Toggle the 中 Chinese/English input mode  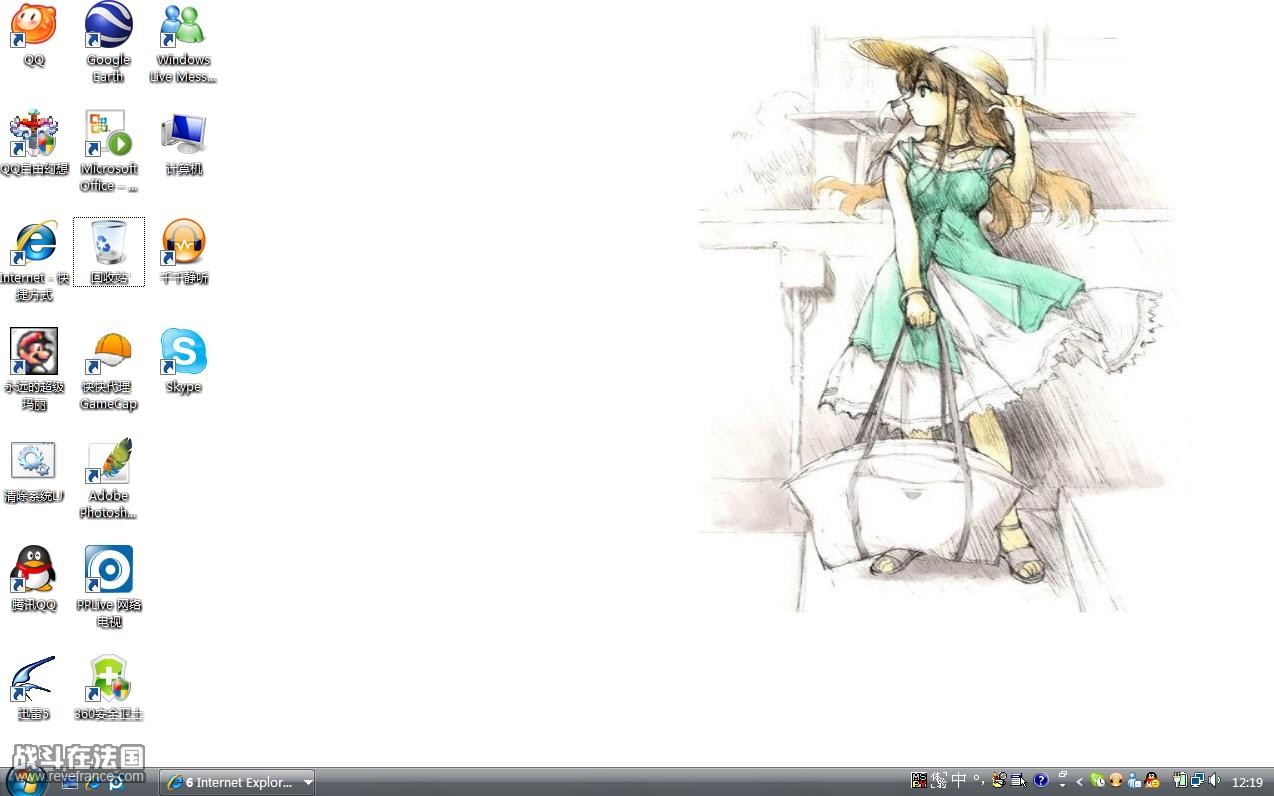tap(959, 780)
